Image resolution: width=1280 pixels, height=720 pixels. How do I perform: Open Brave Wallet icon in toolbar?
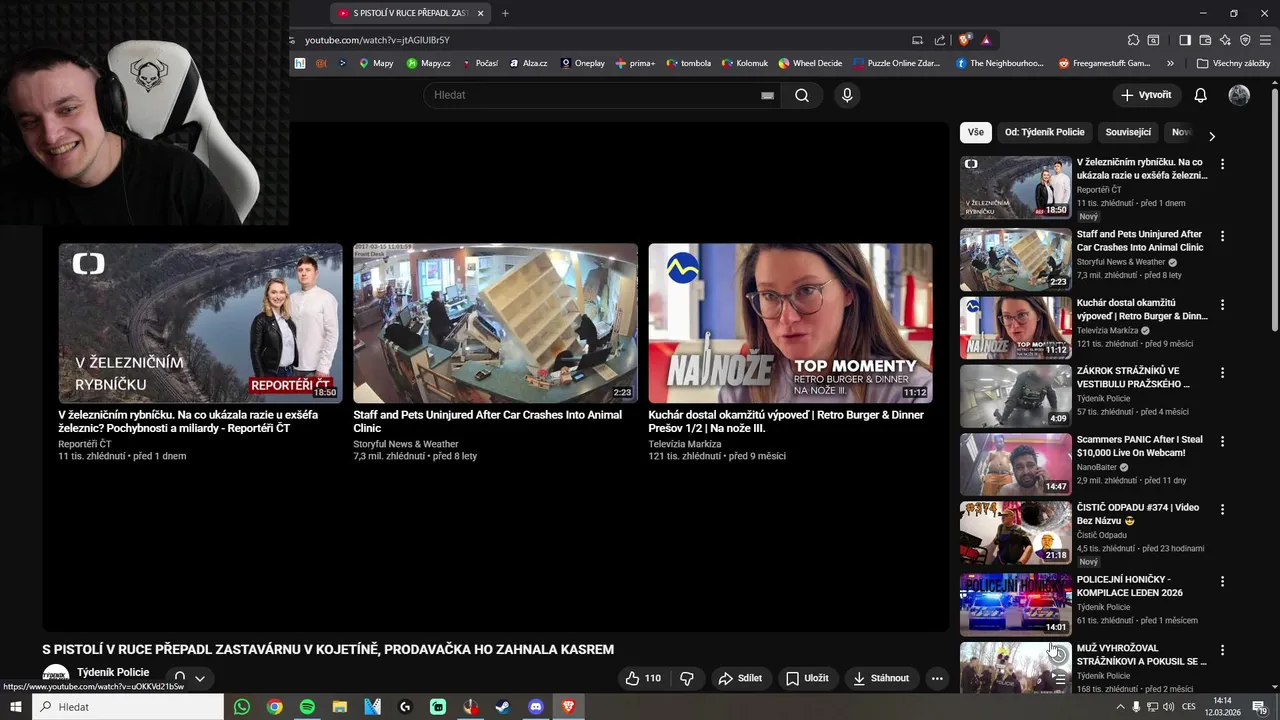coord(1205,40)
